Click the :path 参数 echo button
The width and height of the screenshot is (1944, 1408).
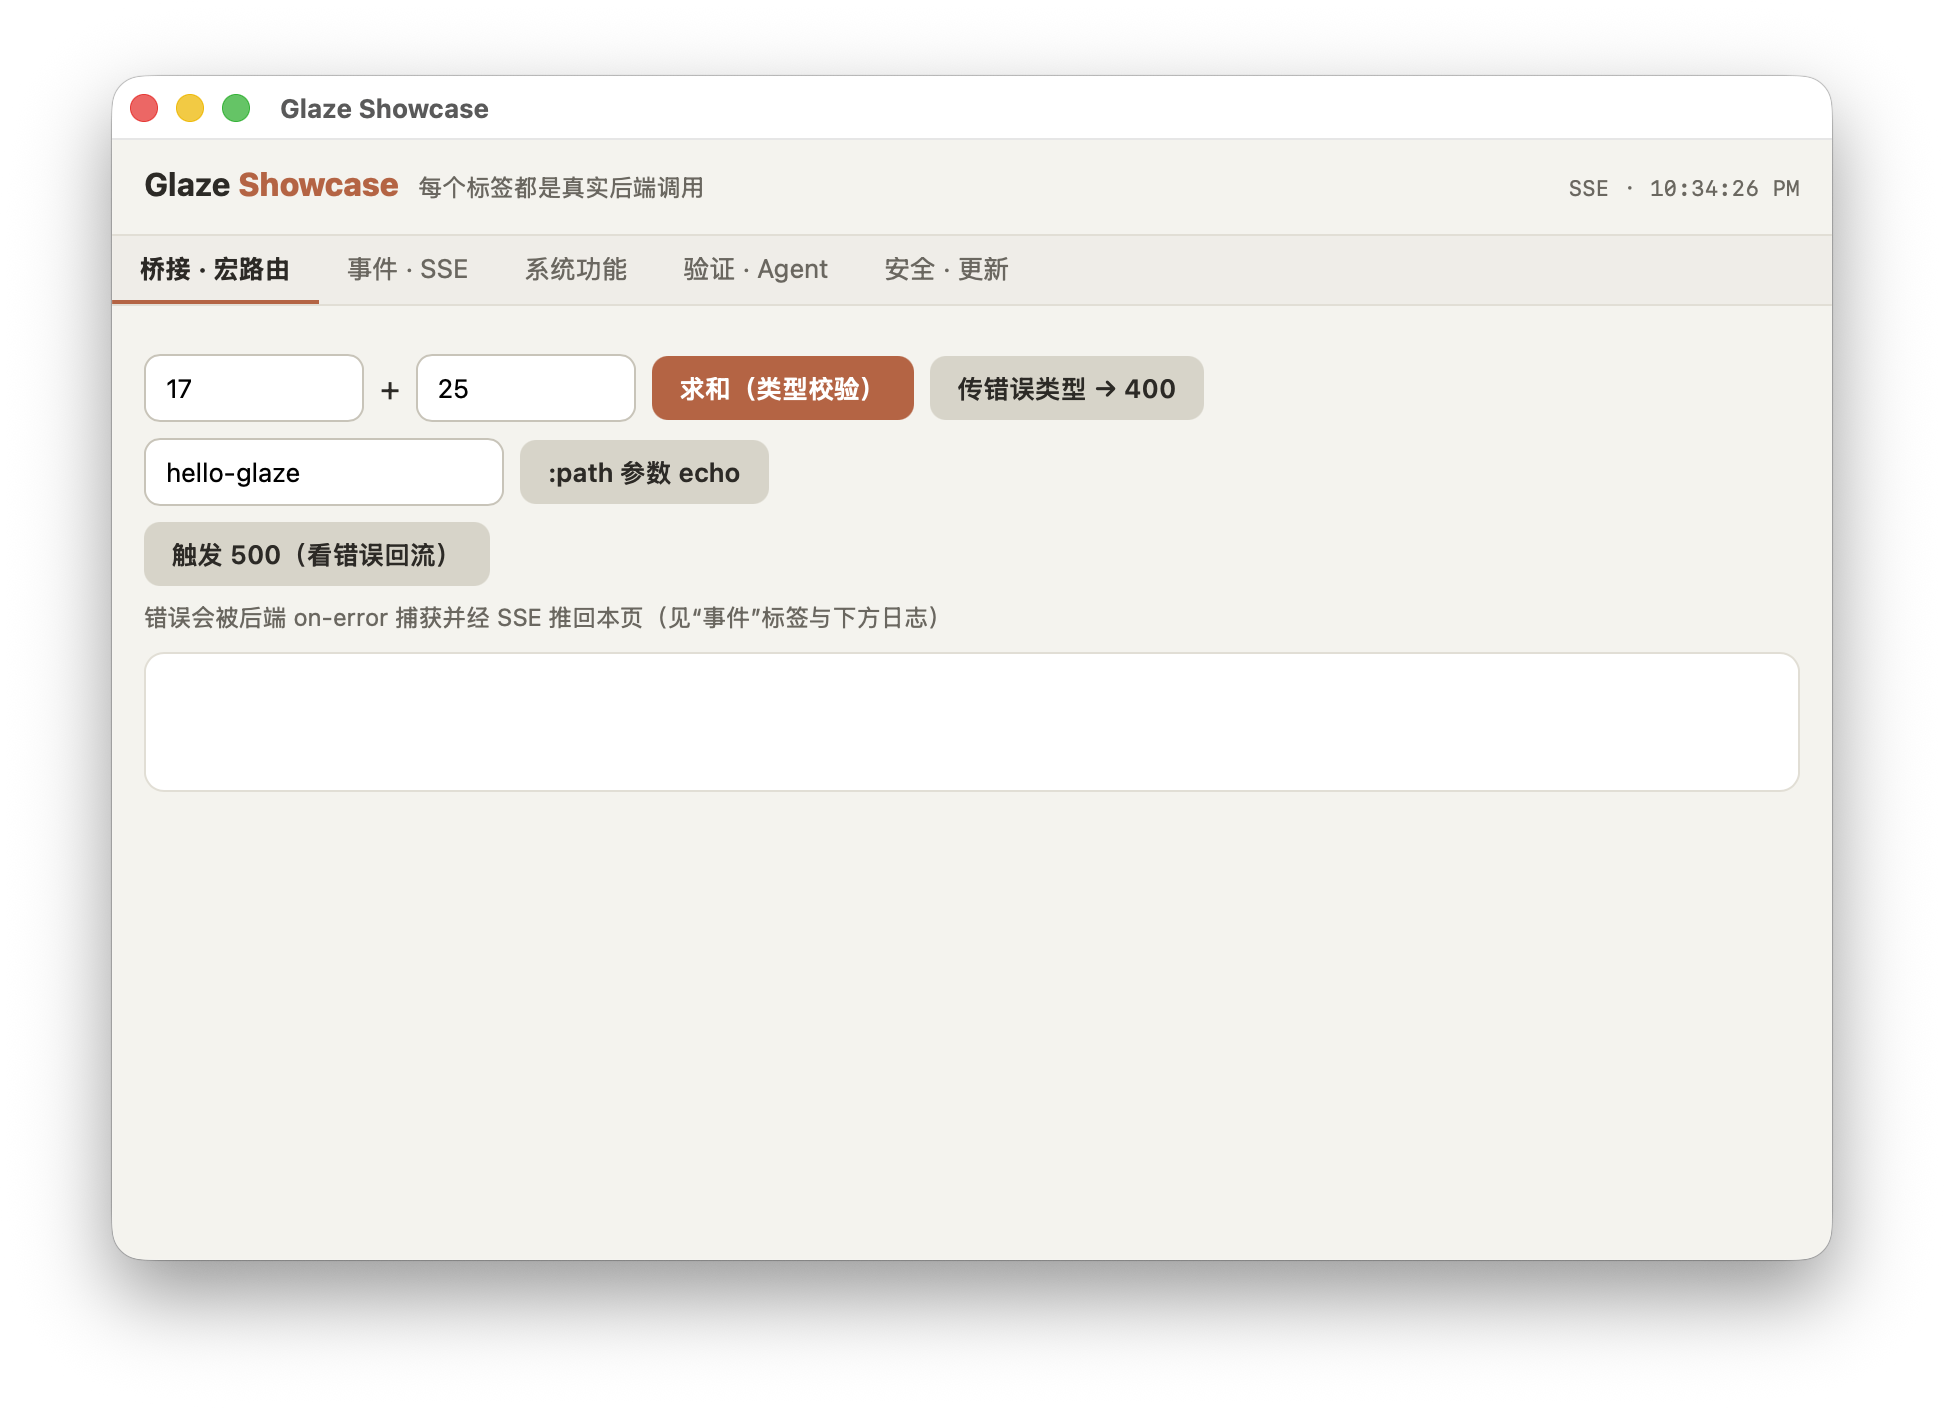[644, 472]
